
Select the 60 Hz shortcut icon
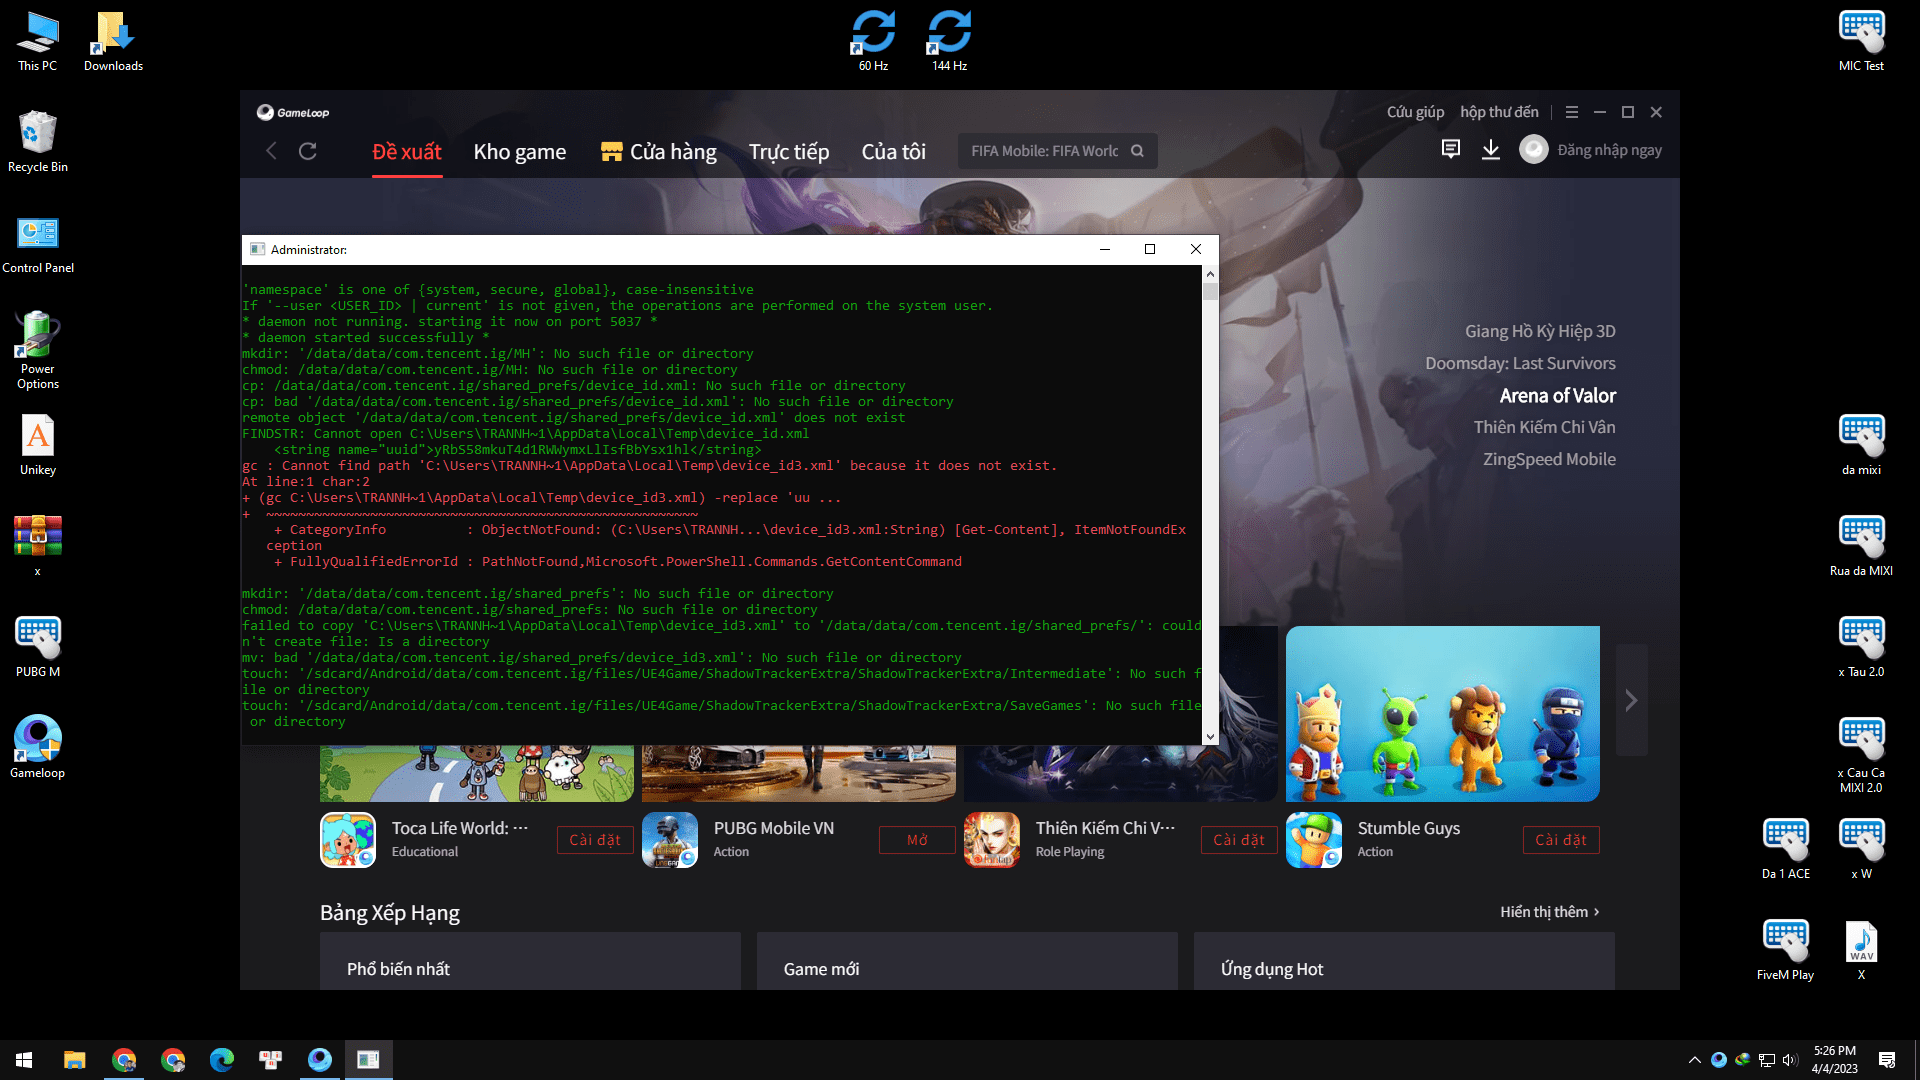(873, 41)
